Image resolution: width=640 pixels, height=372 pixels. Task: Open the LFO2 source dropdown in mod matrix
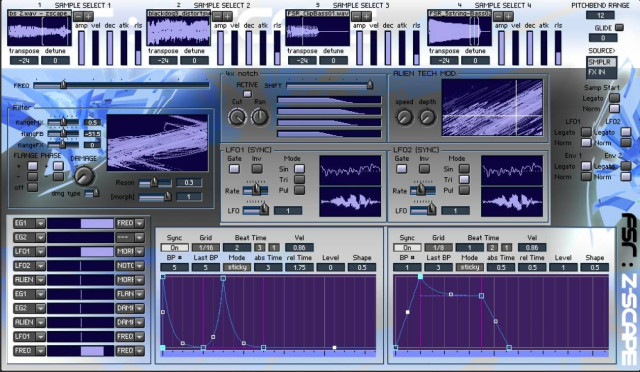click(x=40, y=266)
